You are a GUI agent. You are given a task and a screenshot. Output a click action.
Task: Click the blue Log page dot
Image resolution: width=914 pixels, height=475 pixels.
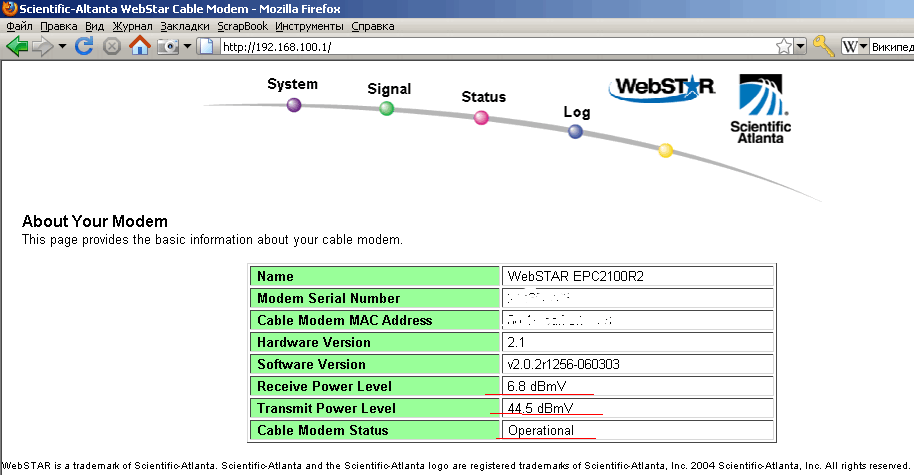coord(575,131)
